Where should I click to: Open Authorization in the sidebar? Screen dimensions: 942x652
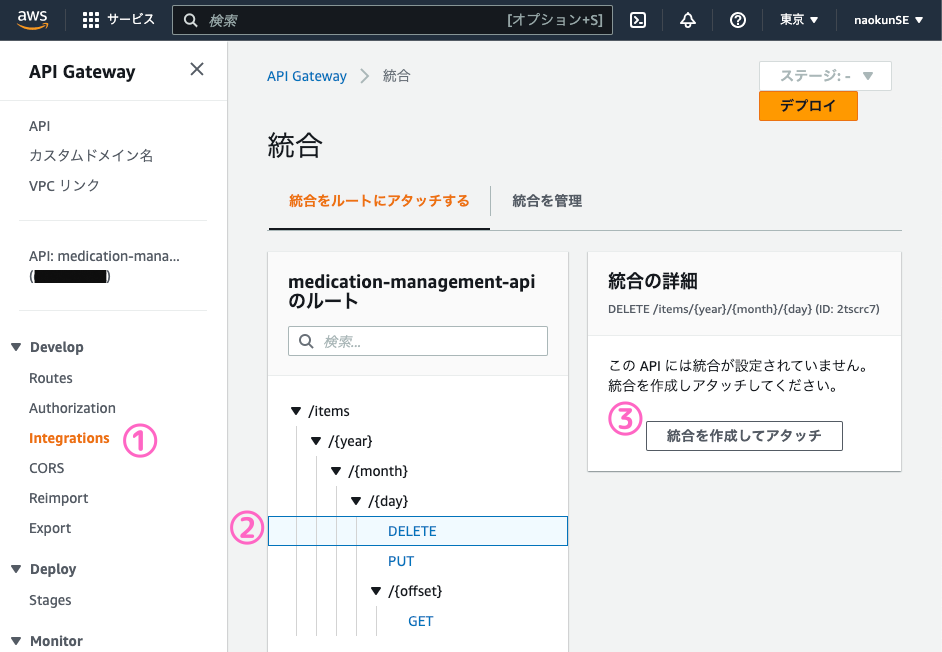point(72,408)
